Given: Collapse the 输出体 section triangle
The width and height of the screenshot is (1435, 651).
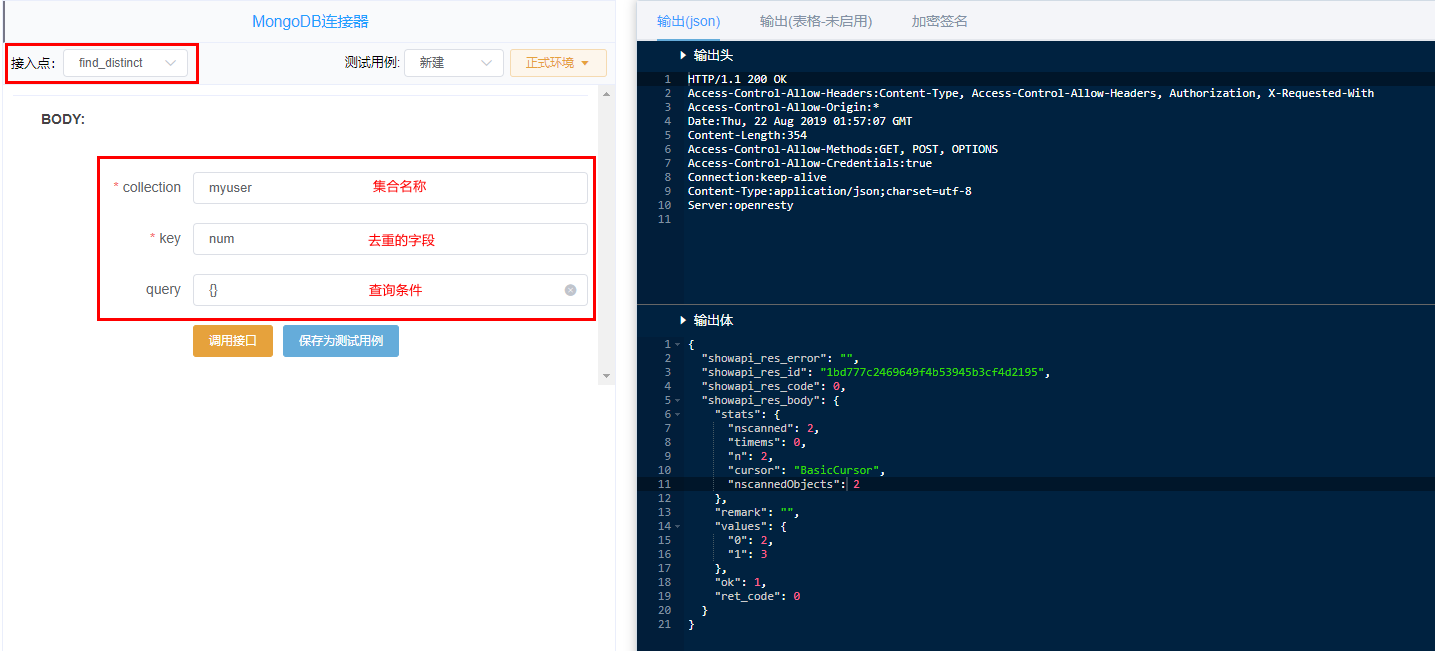Looking at the screenshot, I should click(x=683, y=321).
